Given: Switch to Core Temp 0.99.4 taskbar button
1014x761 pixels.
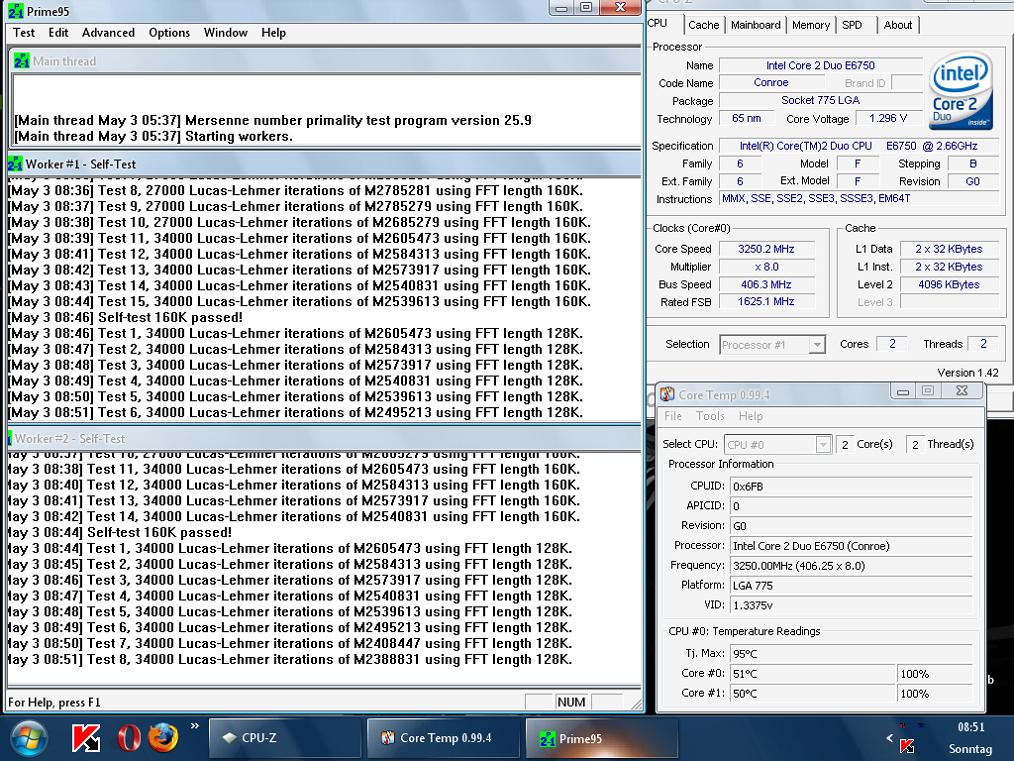Looking at the screenshot, I should point(443,738).
